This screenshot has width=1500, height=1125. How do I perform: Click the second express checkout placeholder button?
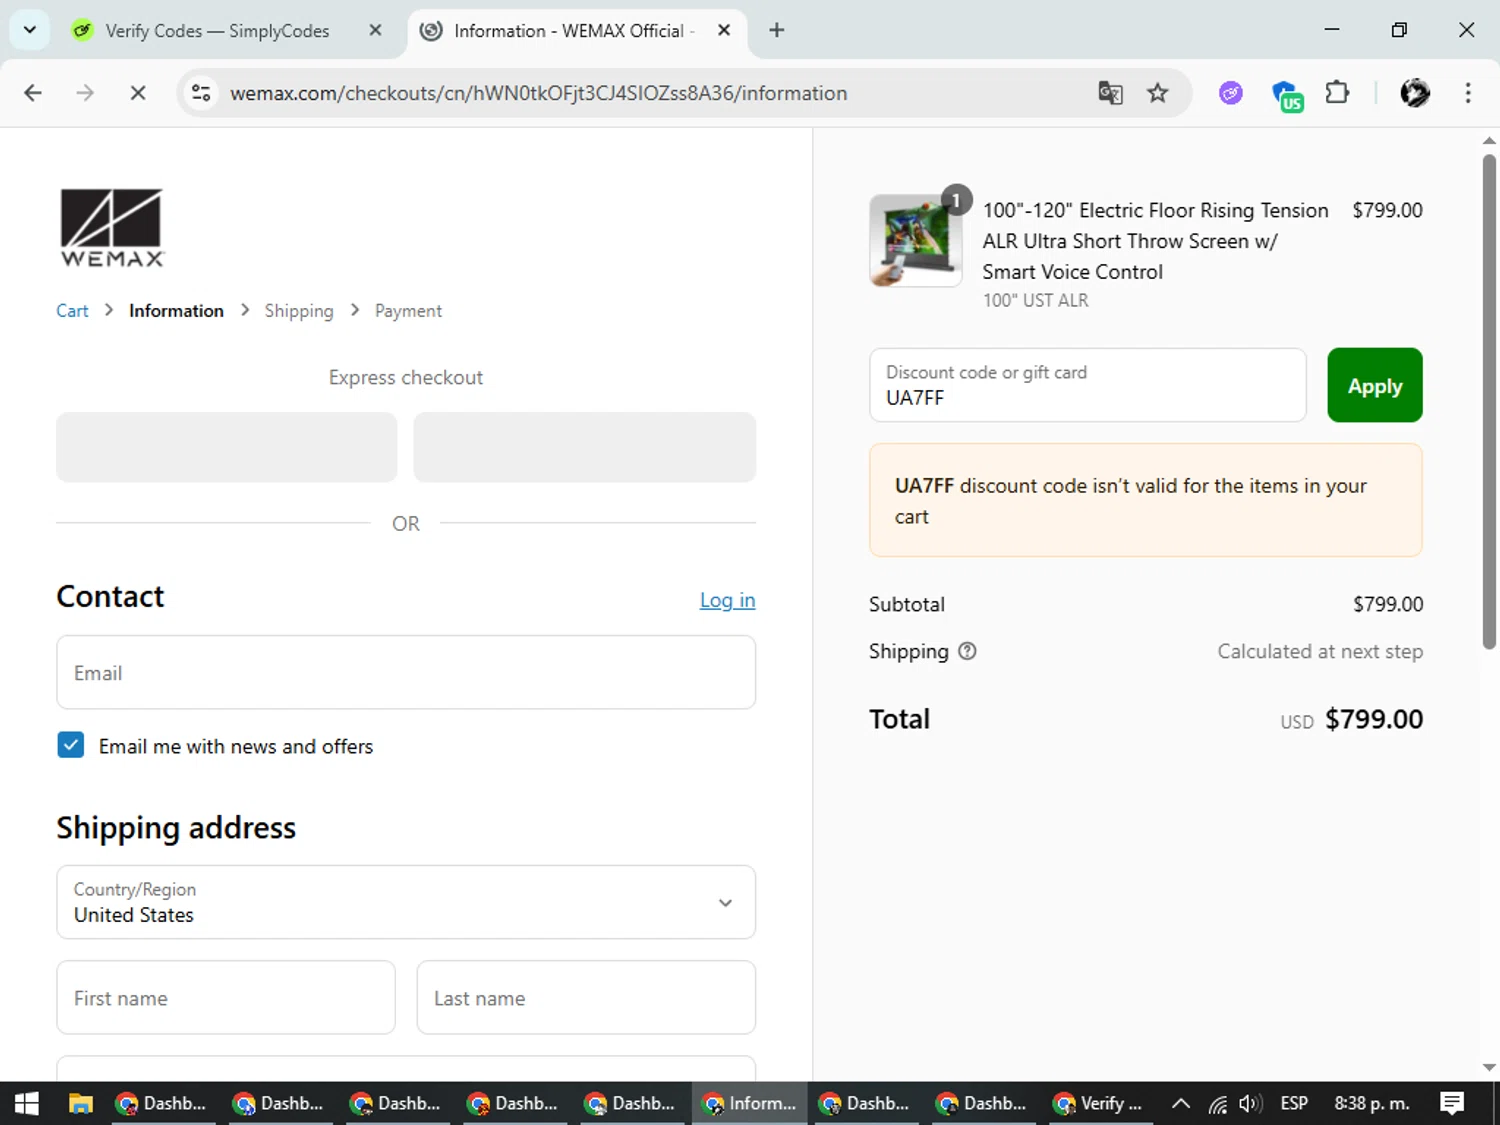585,447
